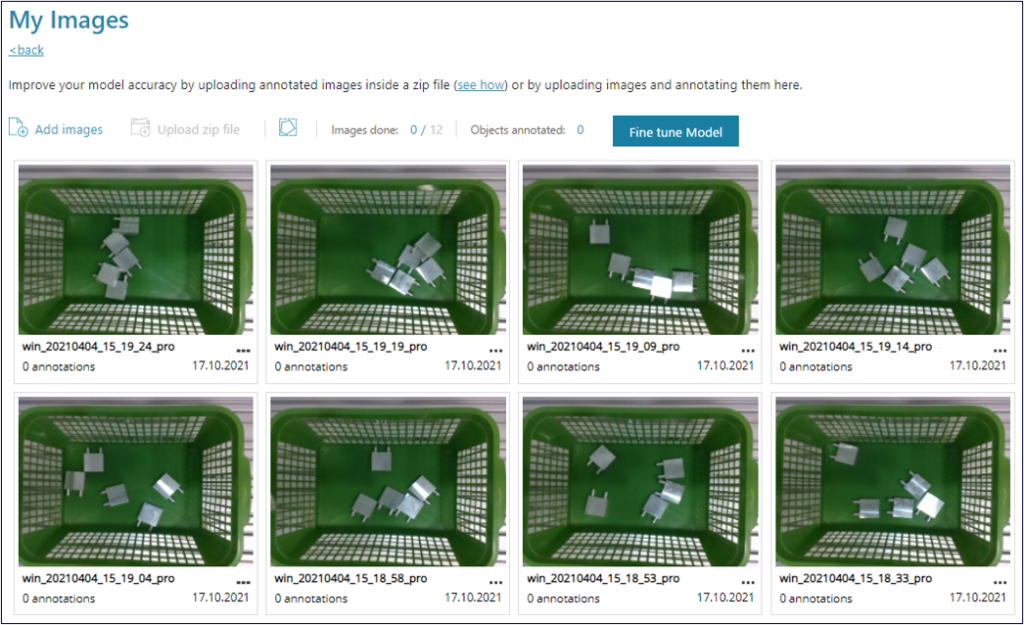Click '0 annotations' under win_20210404_15_19_19_pro
Viewport: 1024px width, 625px height.
point(311,367)
